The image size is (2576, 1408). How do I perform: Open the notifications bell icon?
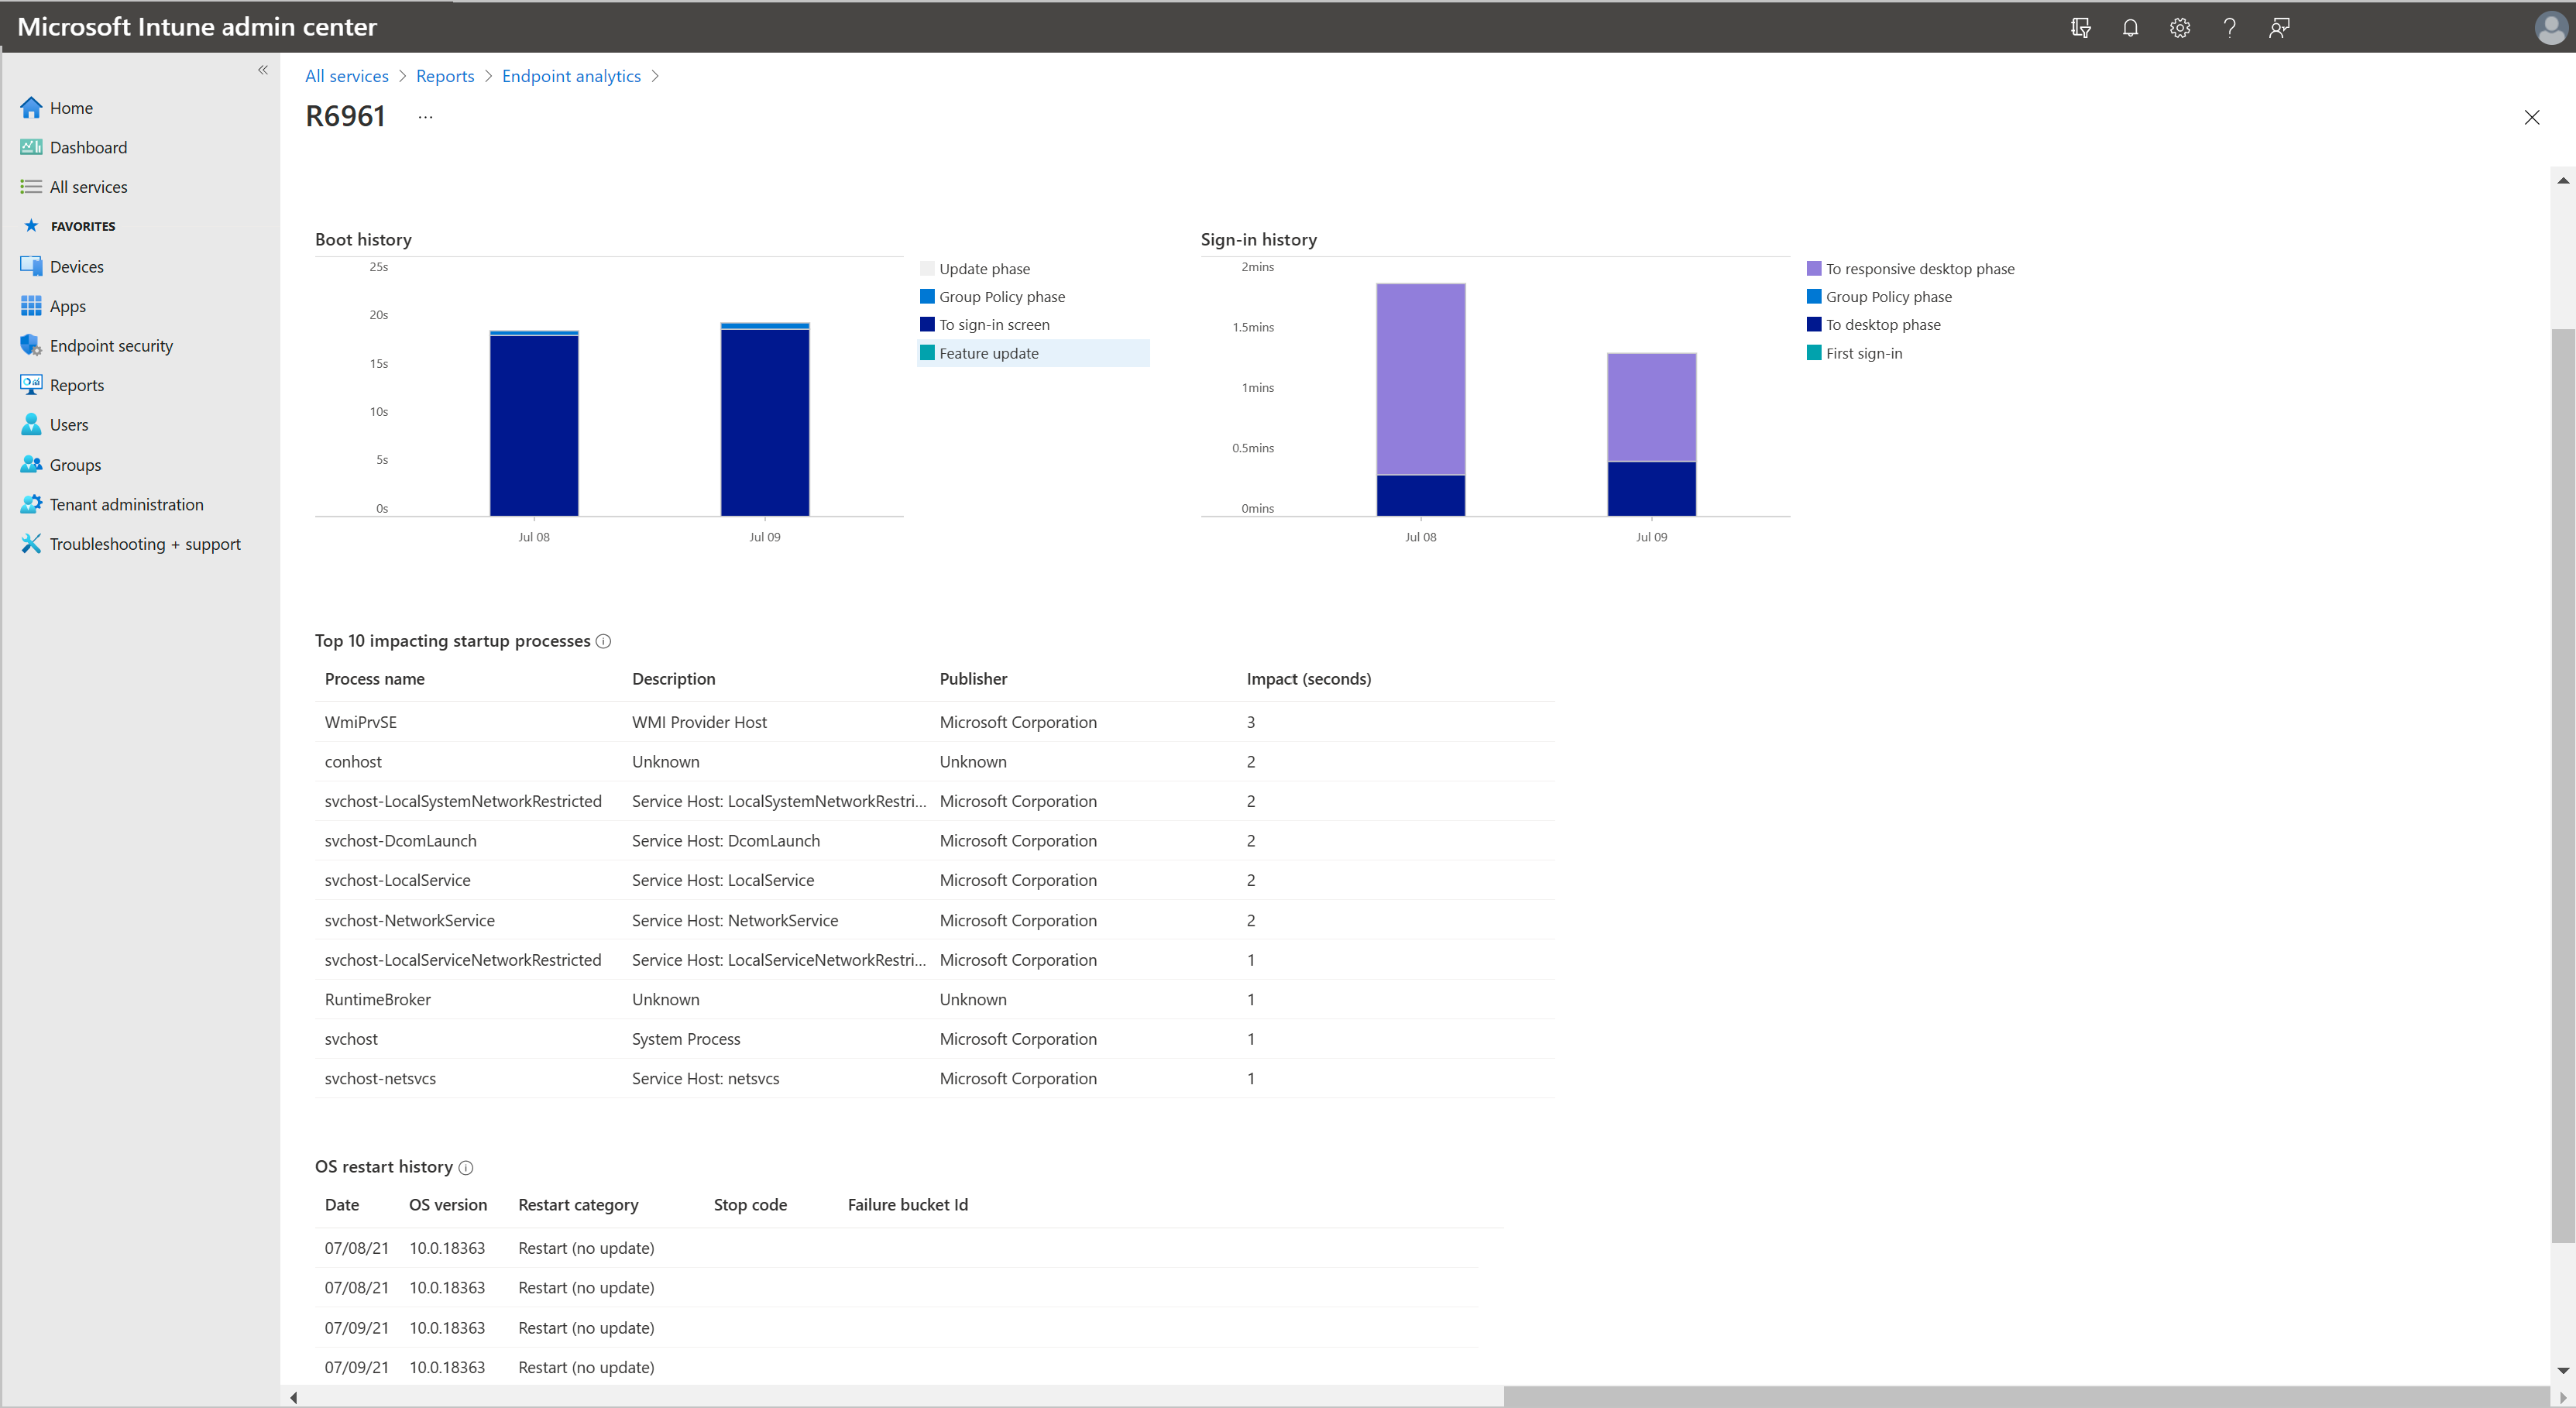click(x=2130, y=27)
